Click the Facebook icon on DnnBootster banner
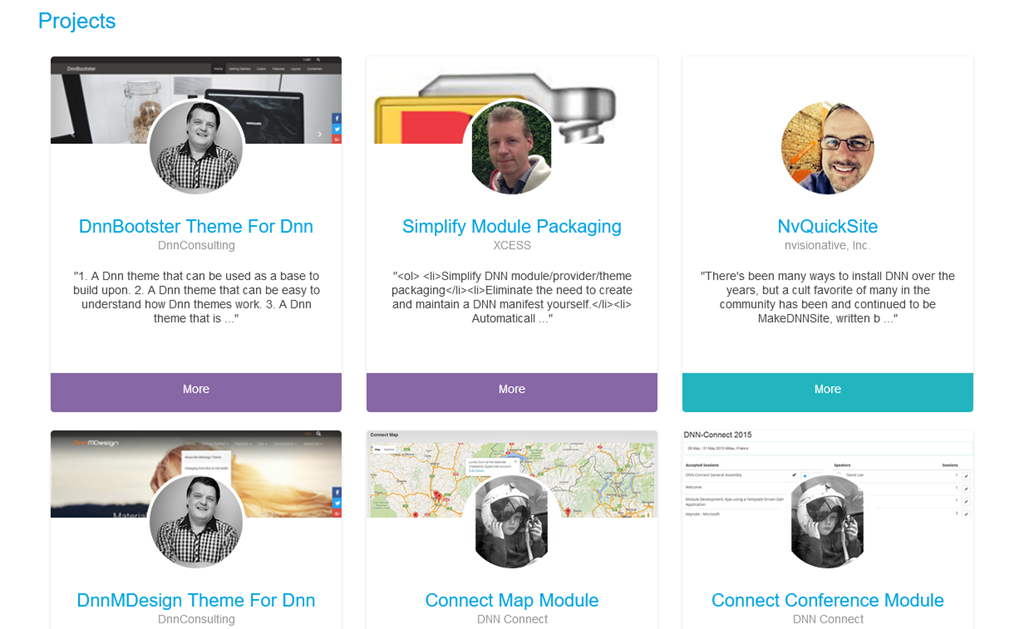This screenshot has width=1024, height=629. point(336,118)
